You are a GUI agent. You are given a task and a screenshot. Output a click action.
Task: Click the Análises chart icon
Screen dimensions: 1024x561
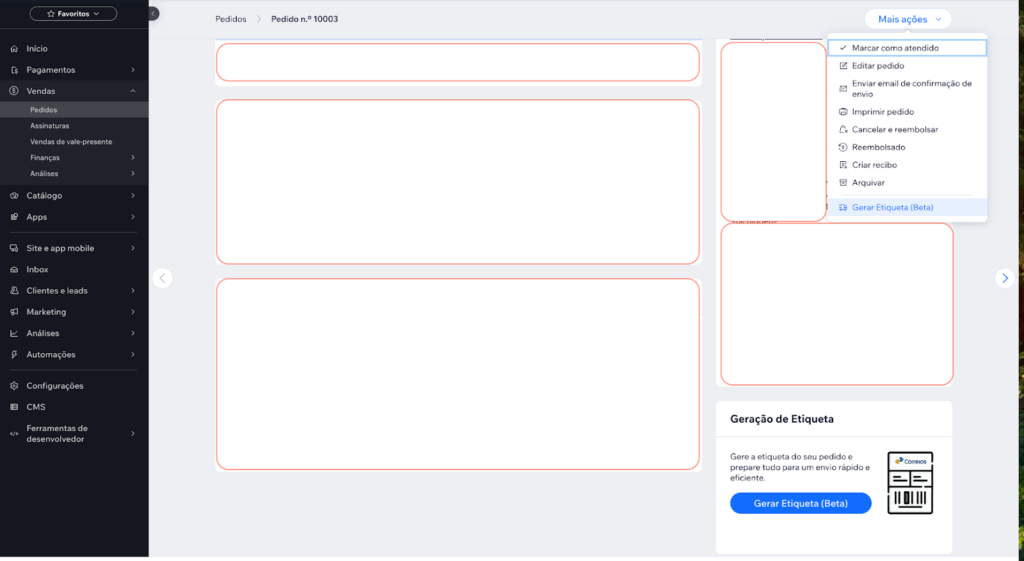click(x=14, y=333)
